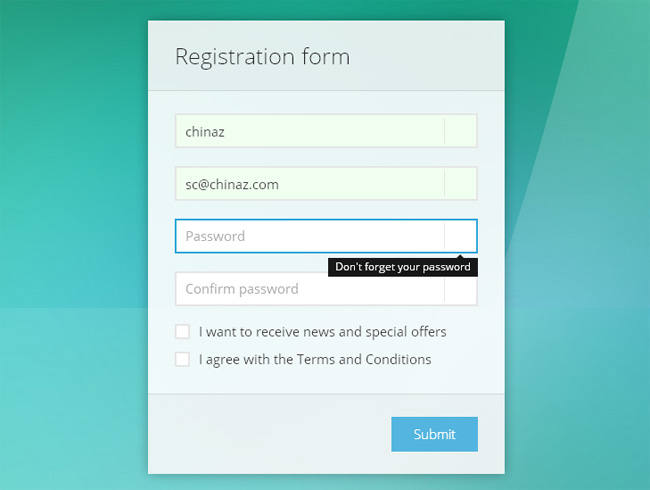Click empty header space right of the title
Image resolution: width=650 pixels, height=490 pixels.
click(x=430, y=56)
